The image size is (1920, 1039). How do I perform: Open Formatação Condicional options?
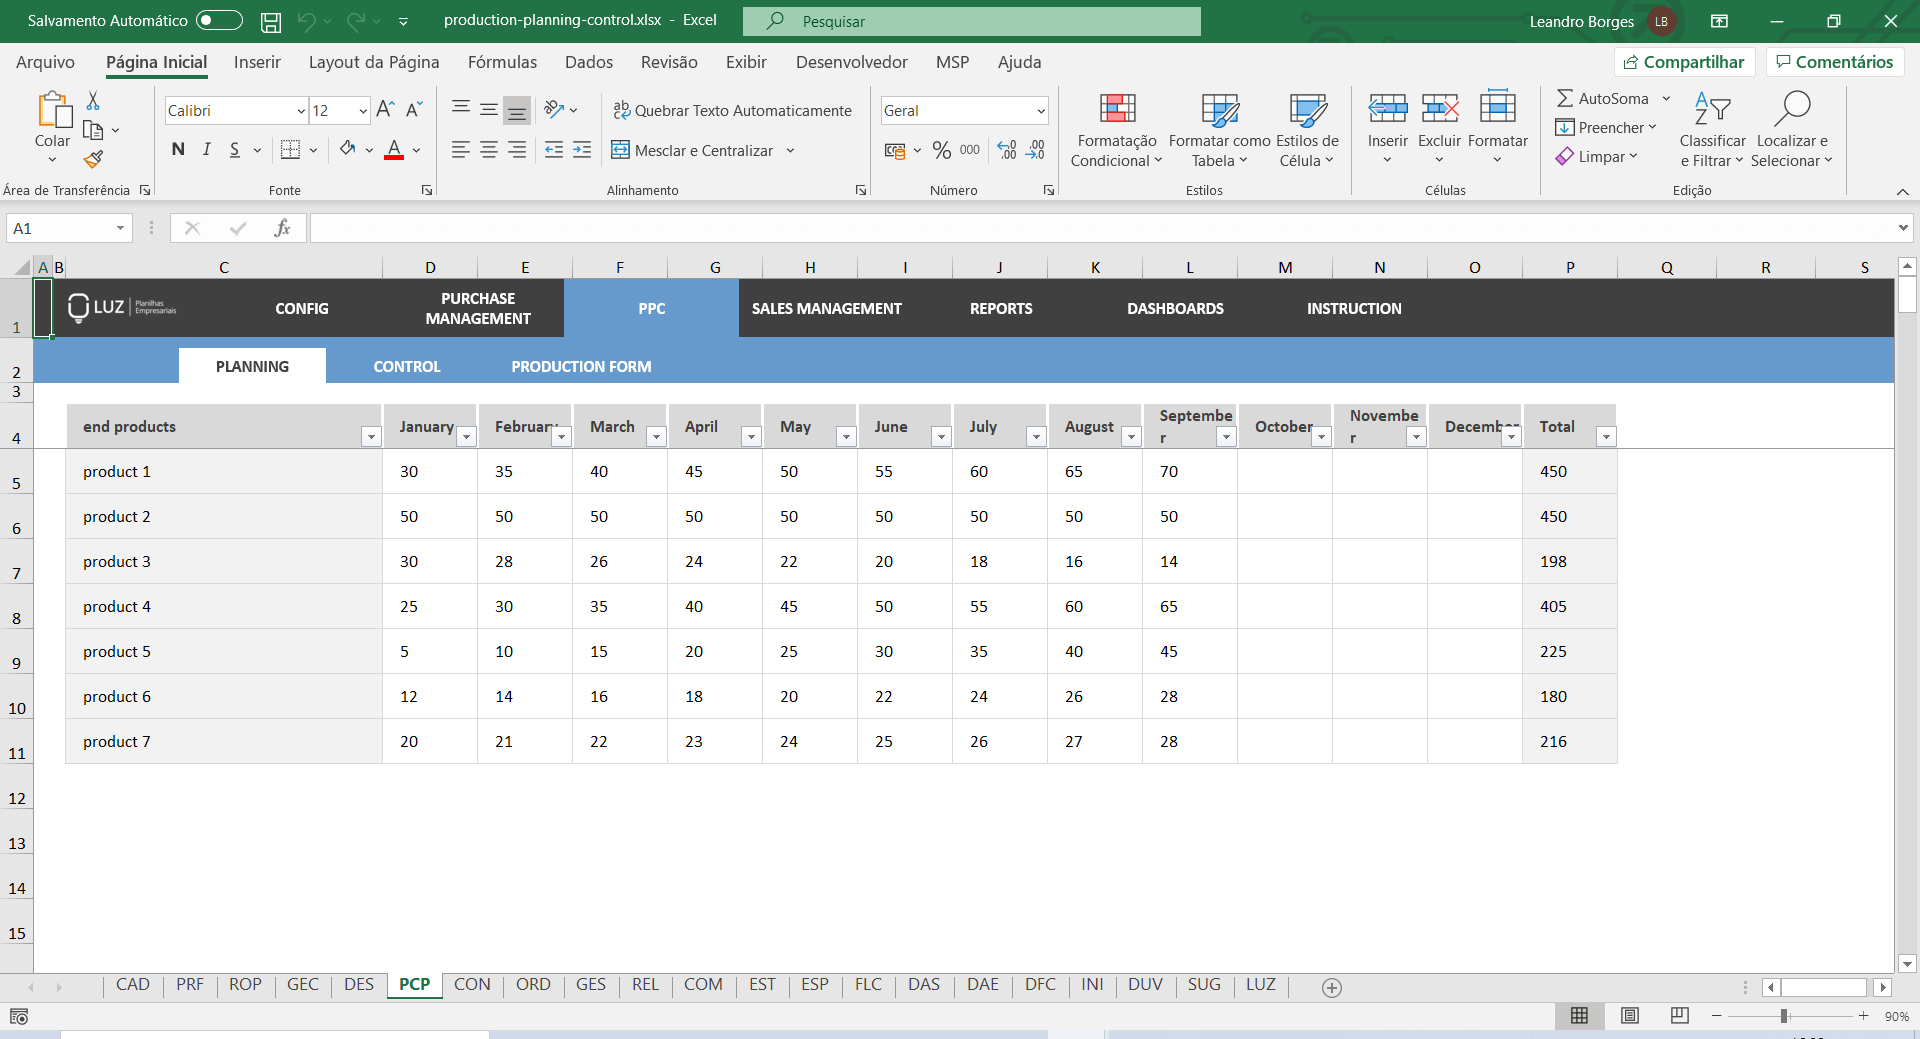1116,128
